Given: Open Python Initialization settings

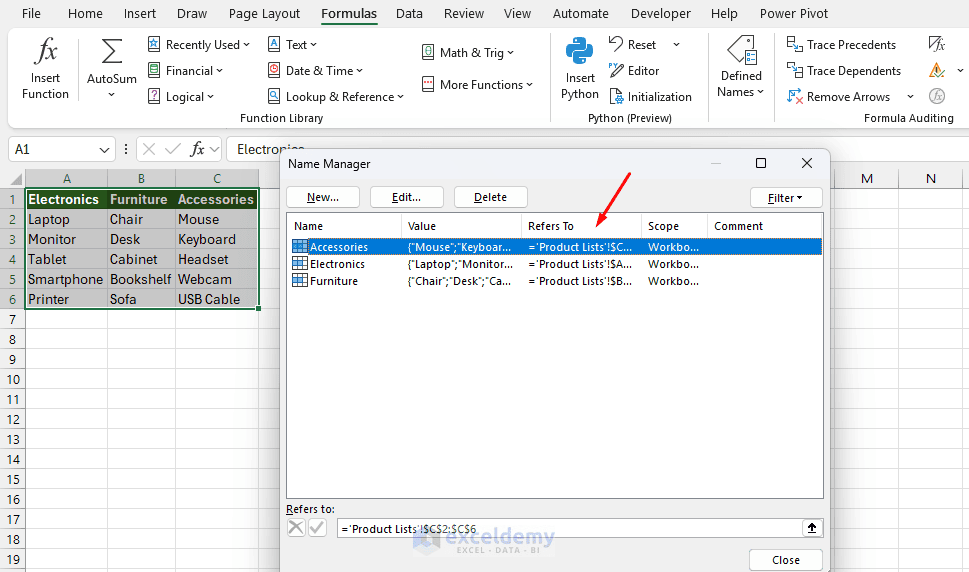Looking at the screenshot, I should 651,96.
